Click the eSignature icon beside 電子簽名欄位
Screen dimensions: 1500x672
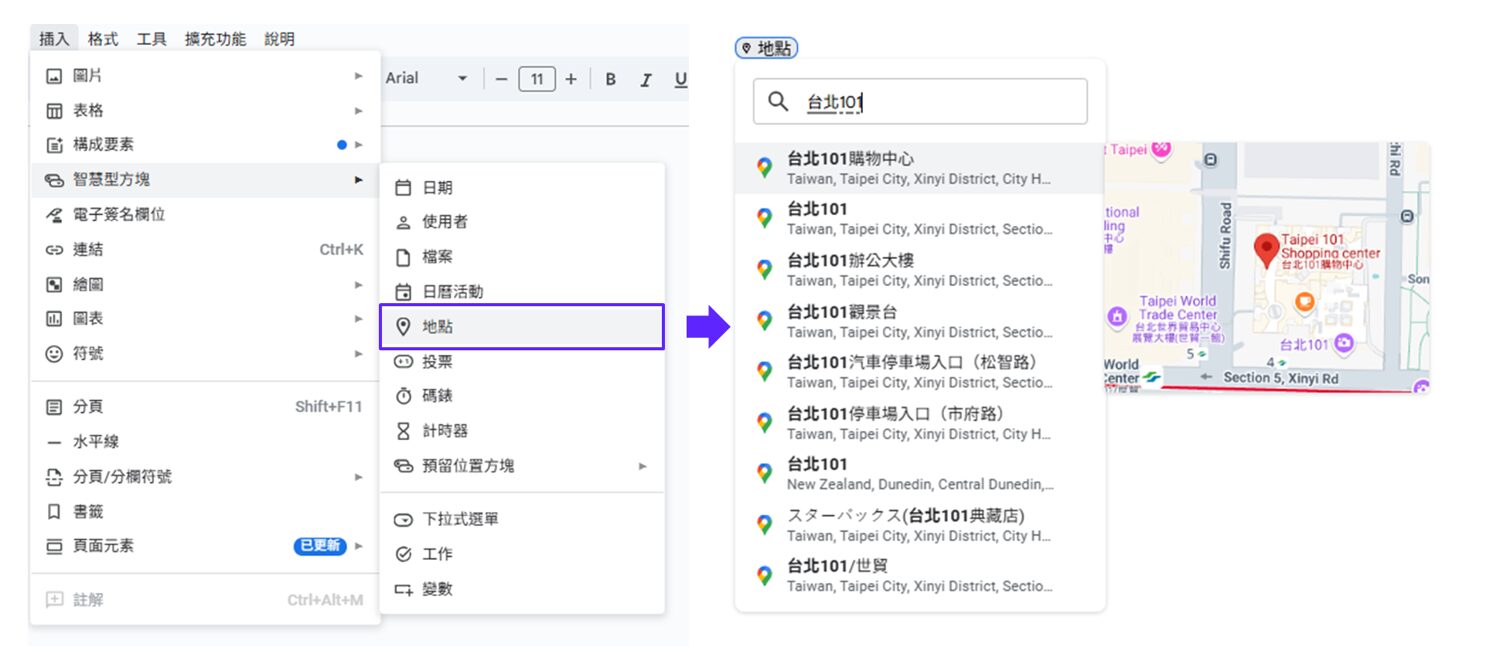click(x=54, y=215)
